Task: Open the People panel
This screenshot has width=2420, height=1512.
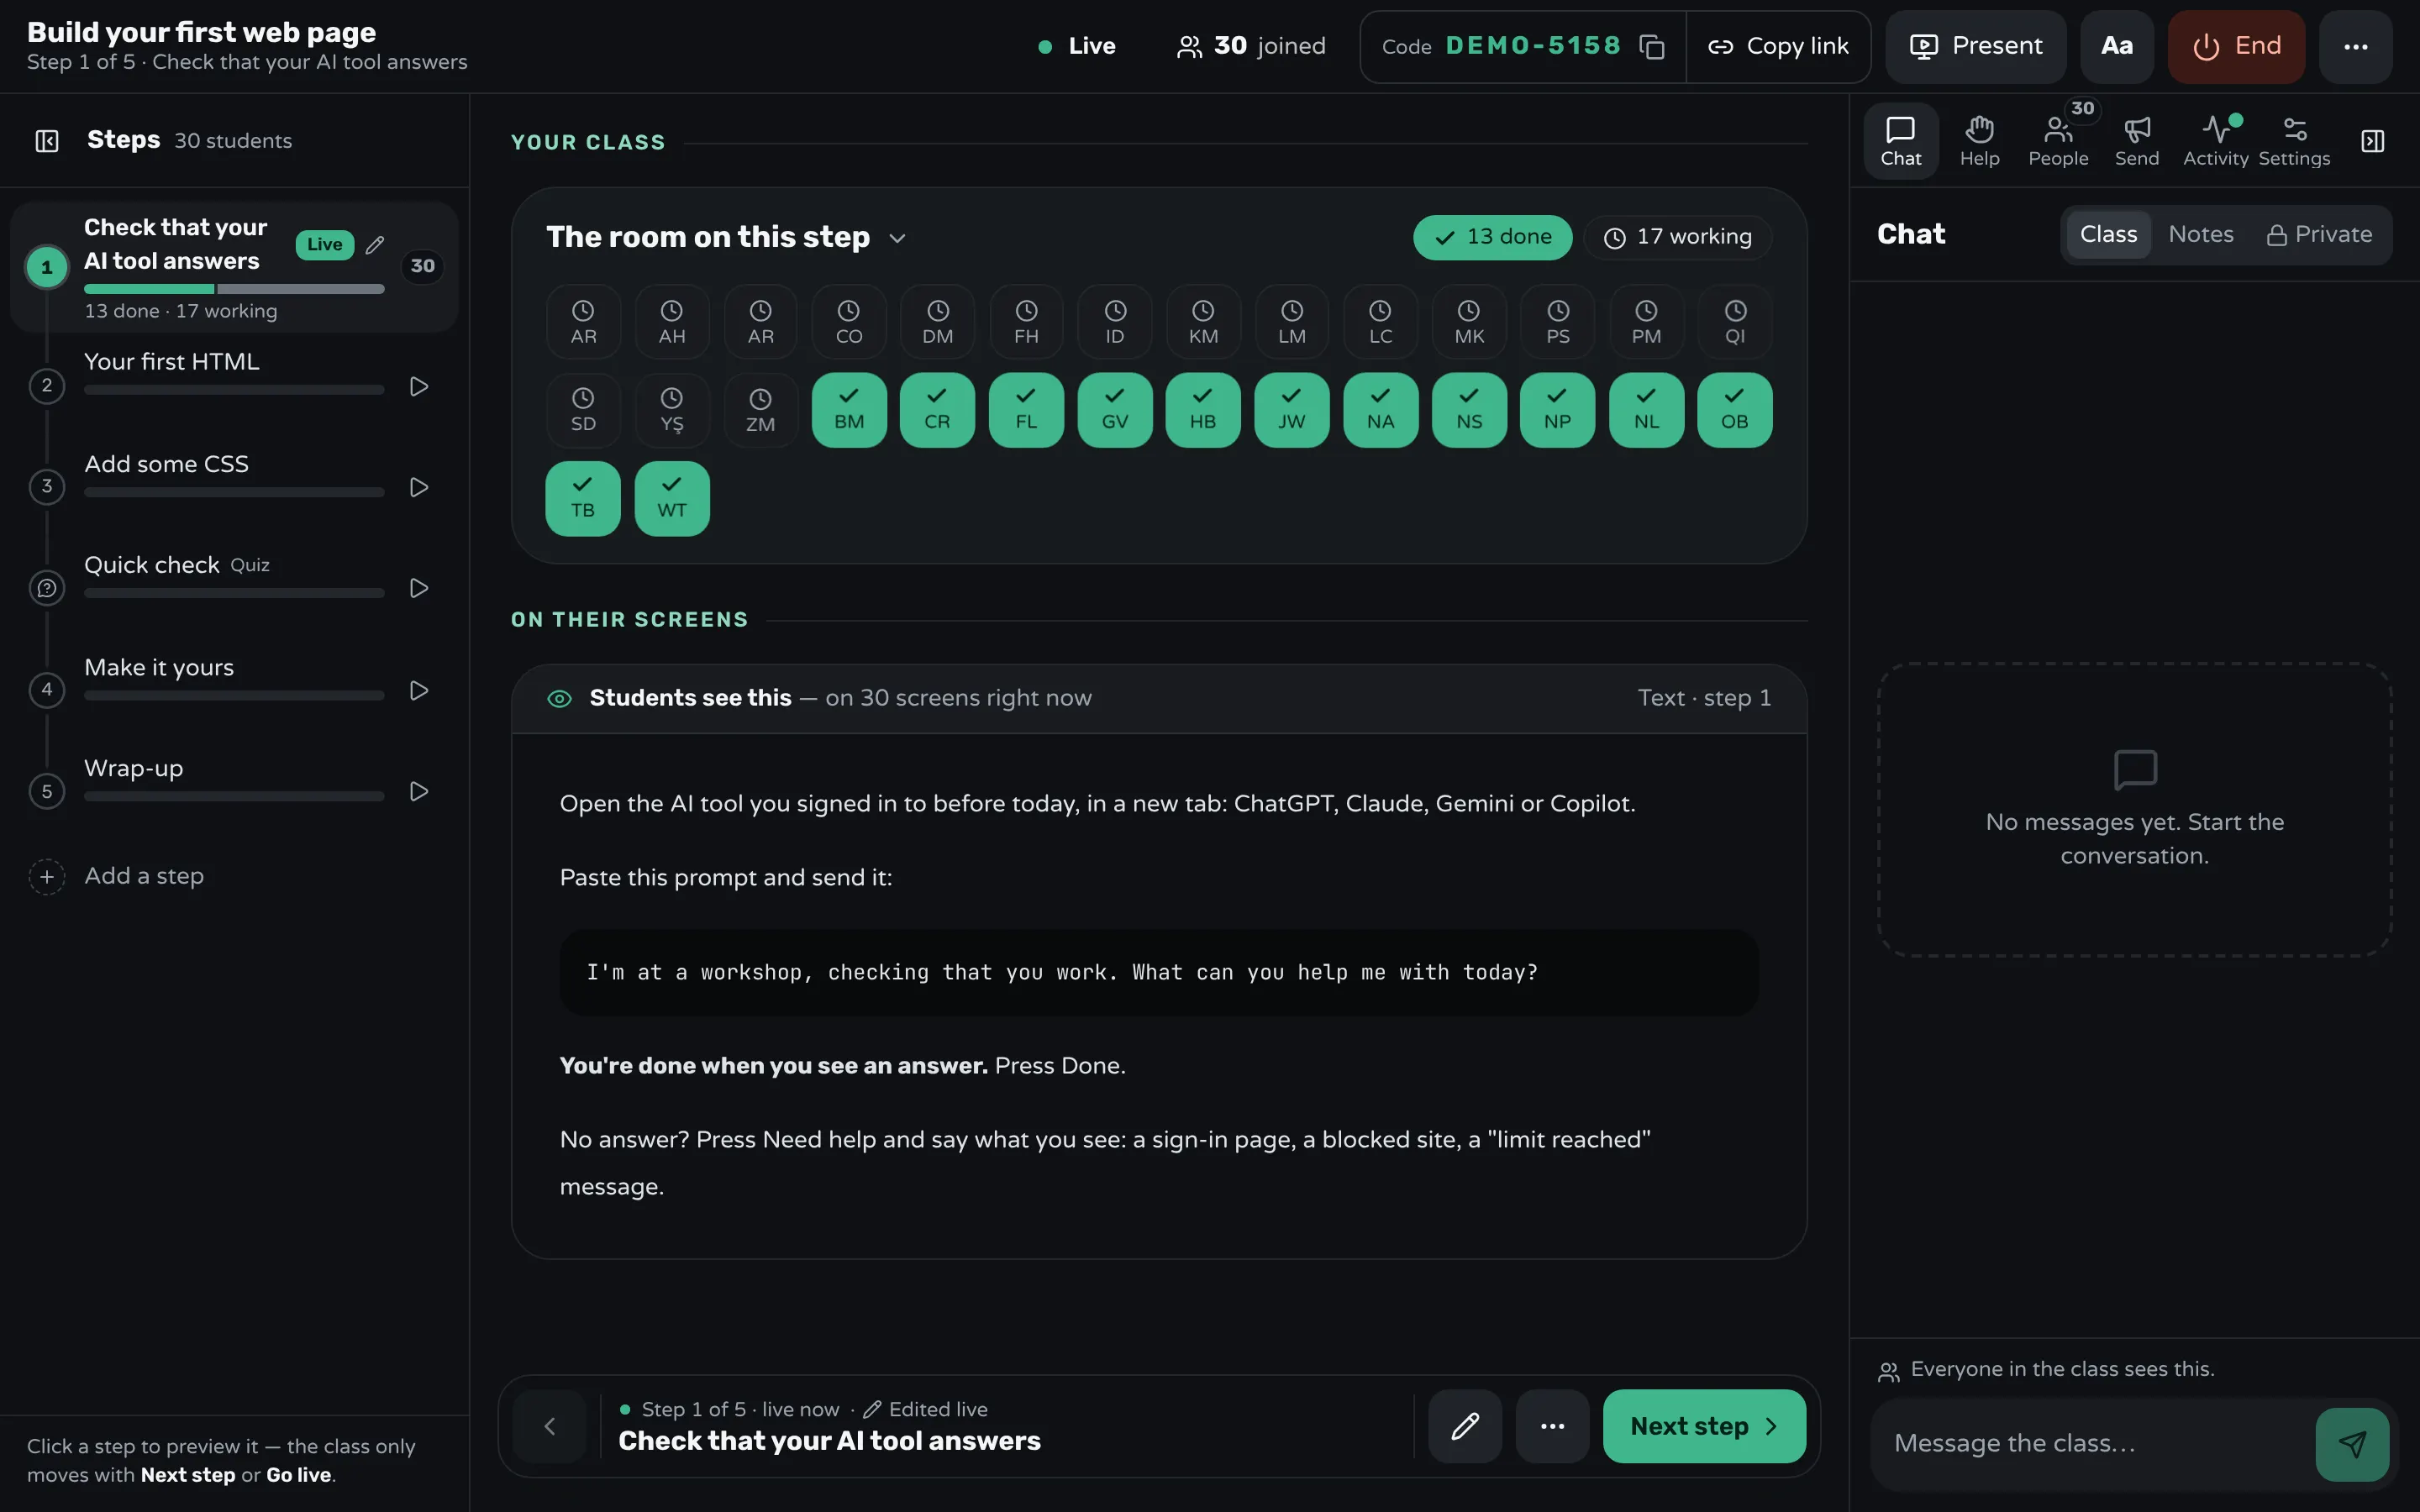Action: (2058, 141)
